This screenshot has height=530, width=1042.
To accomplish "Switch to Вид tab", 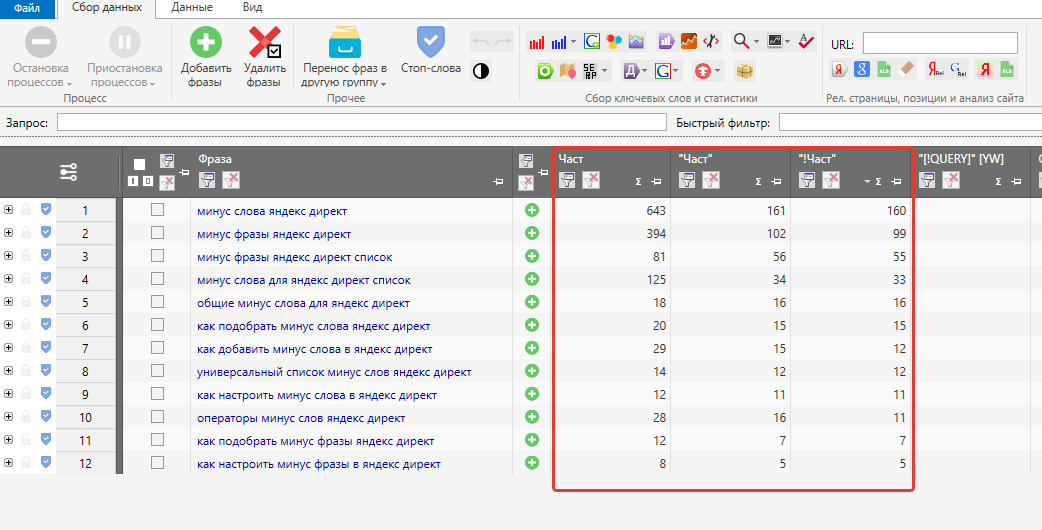I will point(253,8).
